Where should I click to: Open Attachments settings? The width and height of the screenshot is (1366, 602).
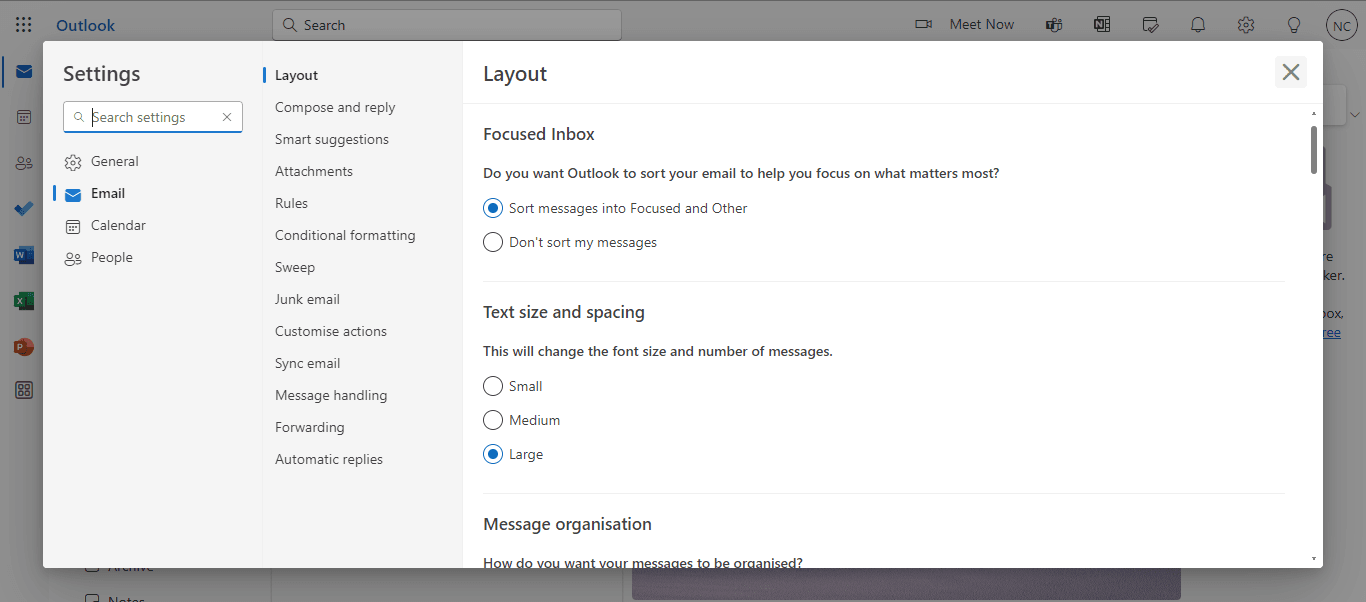(x=314, y=171)
